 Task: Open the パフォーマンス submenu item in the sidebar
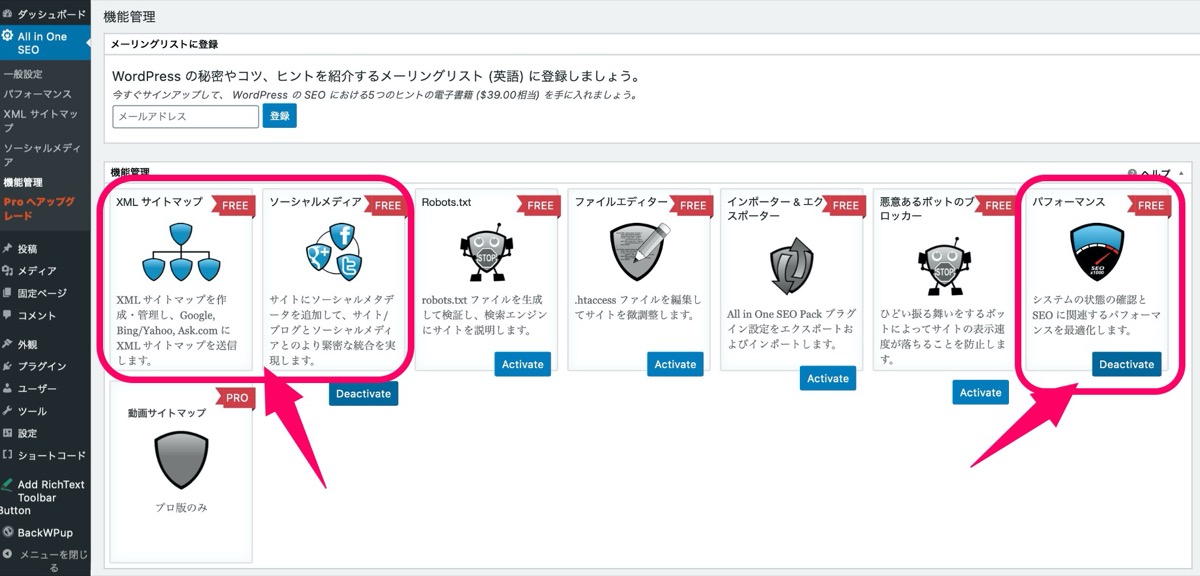37,93
